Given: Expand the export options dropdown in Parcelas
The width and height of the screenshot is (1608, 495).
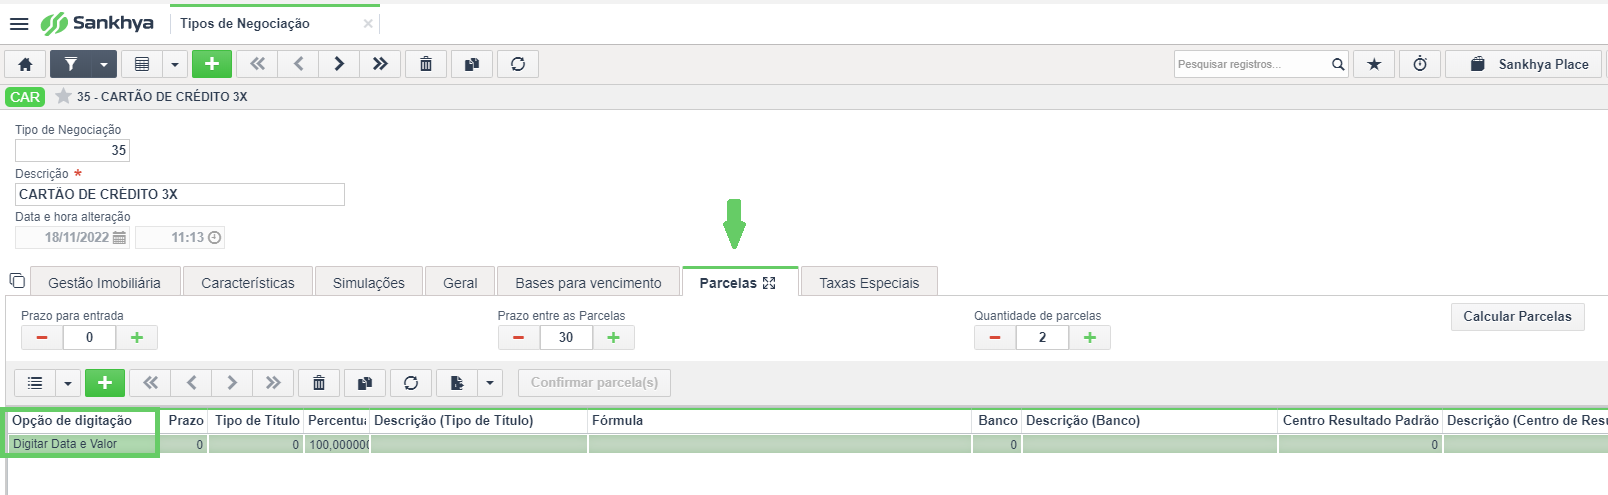Looking at the screenshot, I should (489, 383).
